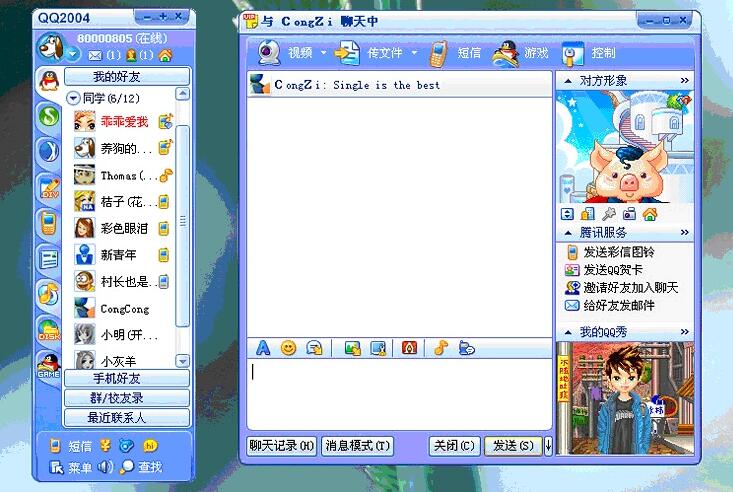Viewport: 733px width, 492px height.
Task: Switch to the 群/校友录 tab
Action: [x=127, y=398]
